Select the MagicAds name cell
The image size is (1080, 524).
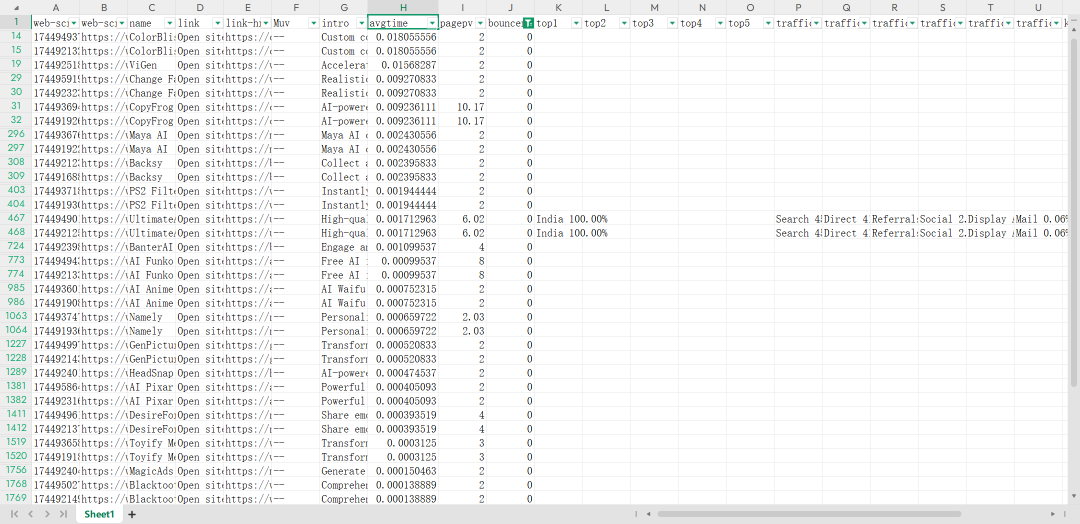pos(152,470)
